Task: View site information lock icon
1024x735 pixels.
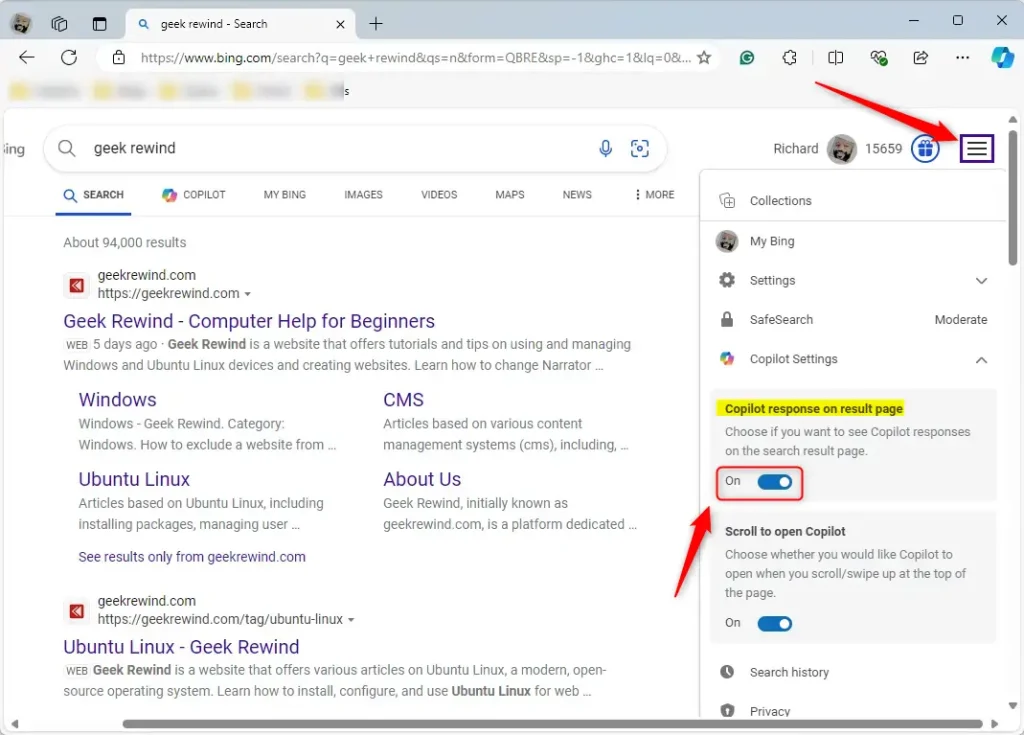Action: click(118, 57)
